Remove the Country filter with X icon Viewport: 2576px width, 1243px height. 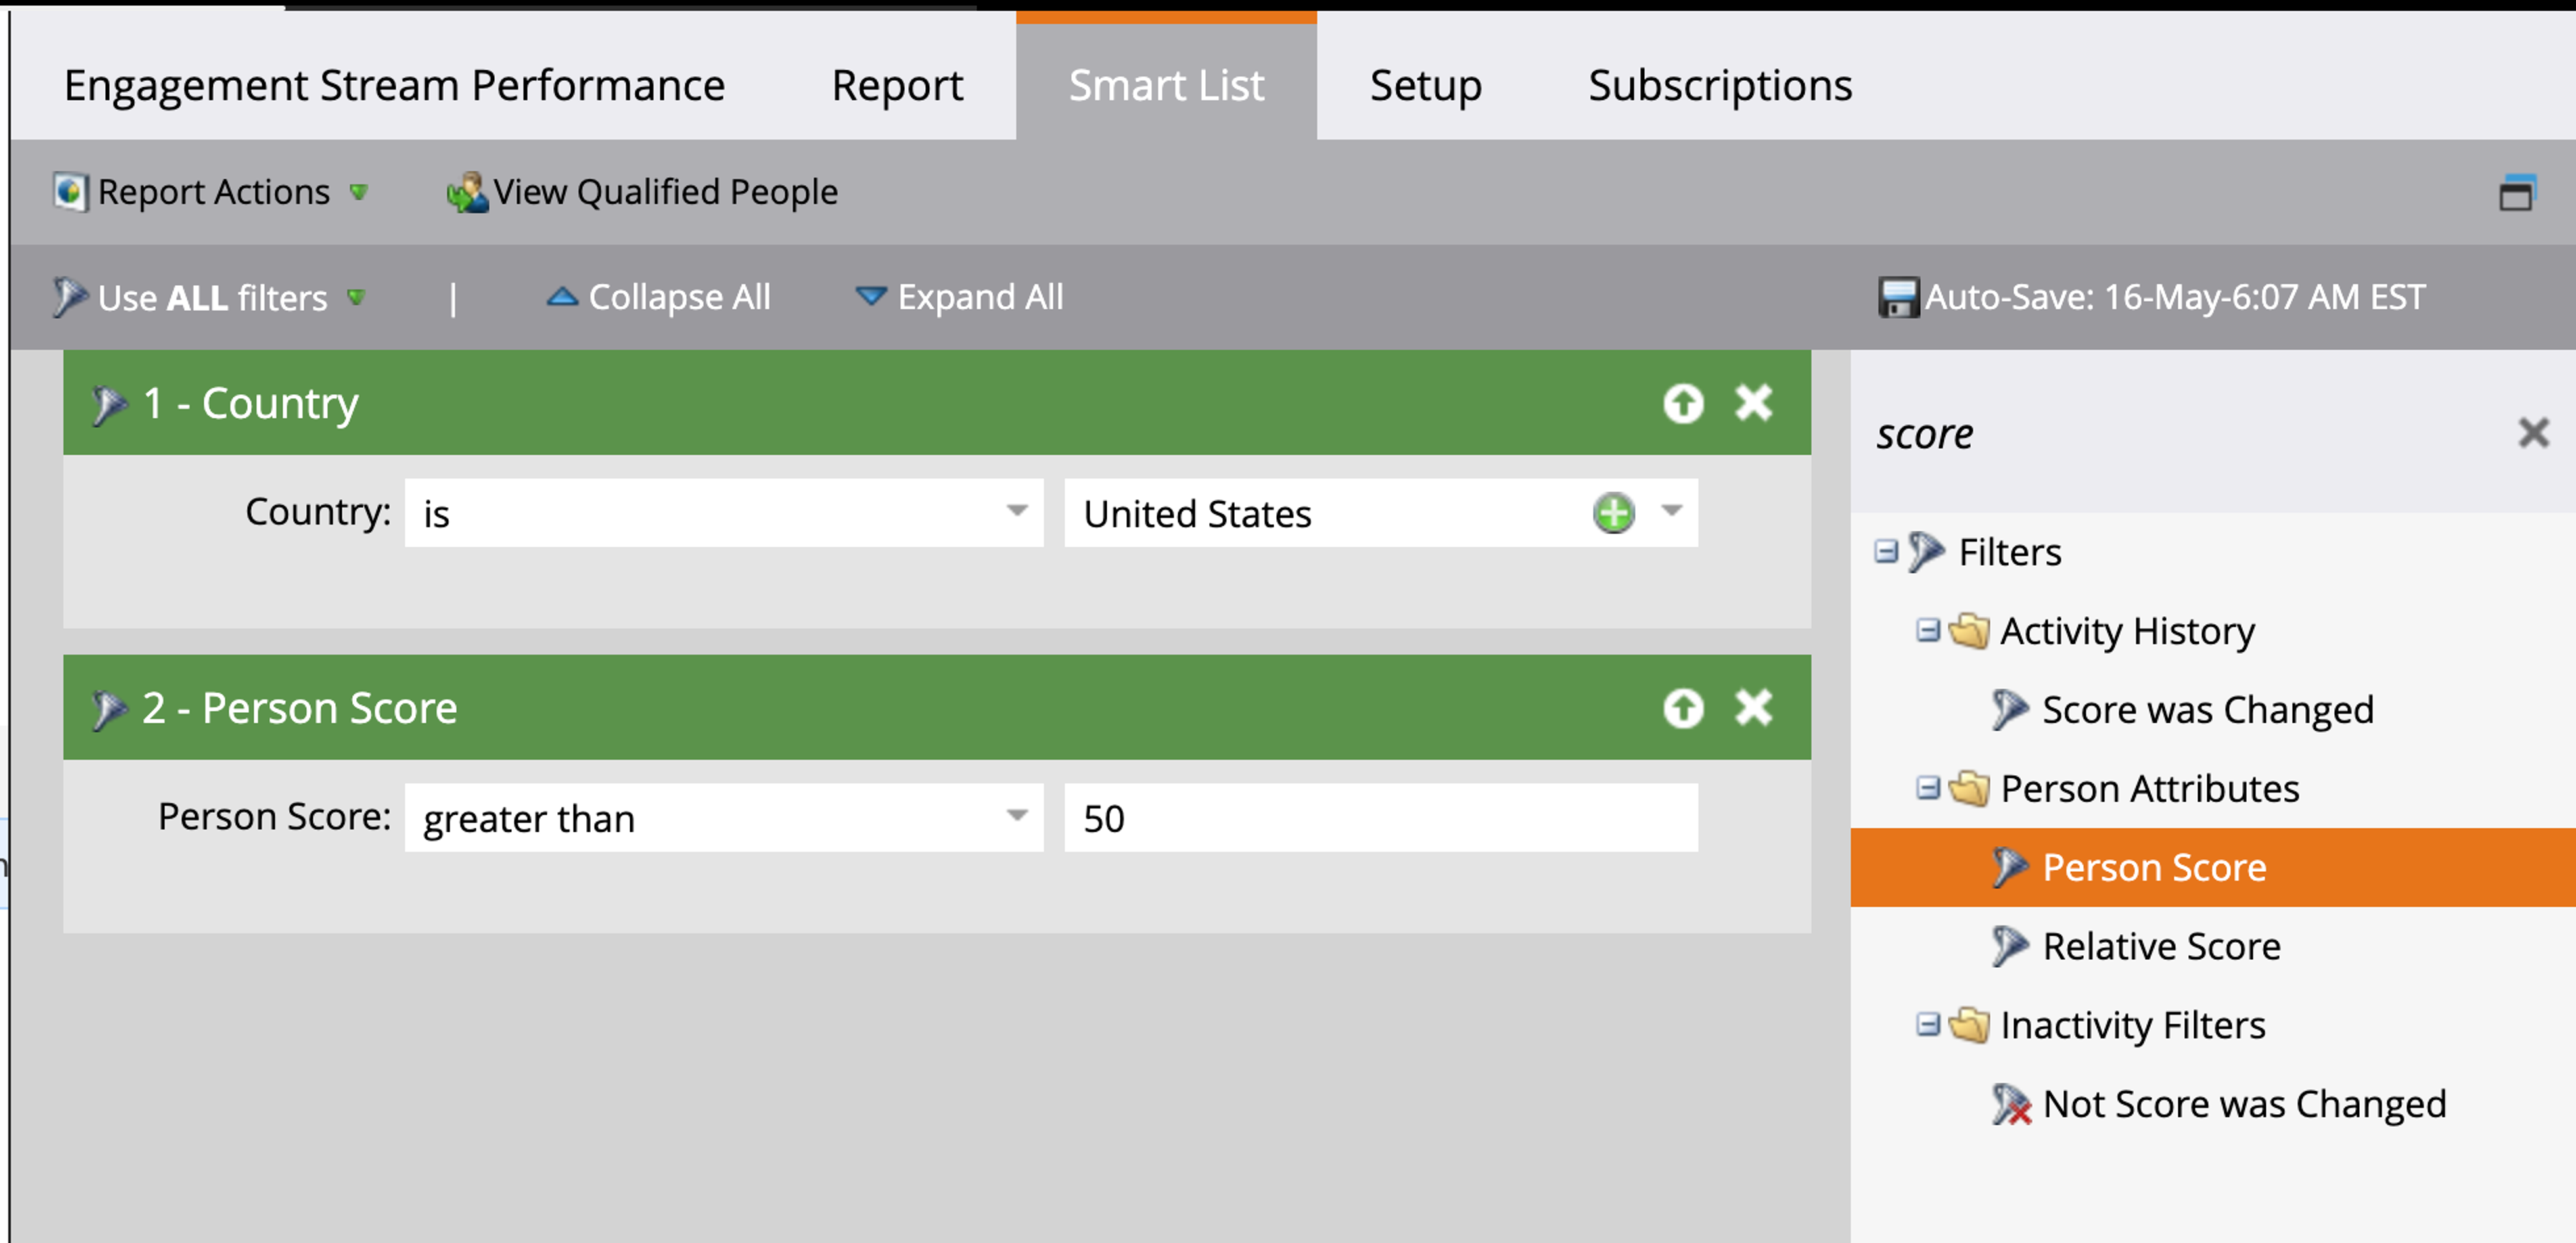pos(1754,403)
